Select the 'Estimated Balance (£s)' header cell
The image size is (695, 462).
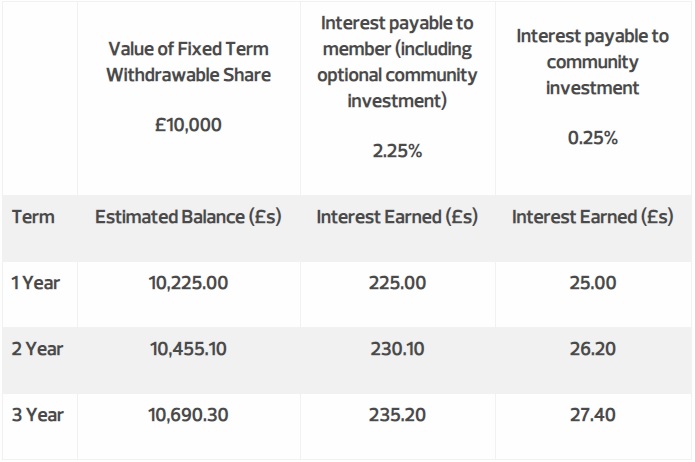click(x=188, y=217)
